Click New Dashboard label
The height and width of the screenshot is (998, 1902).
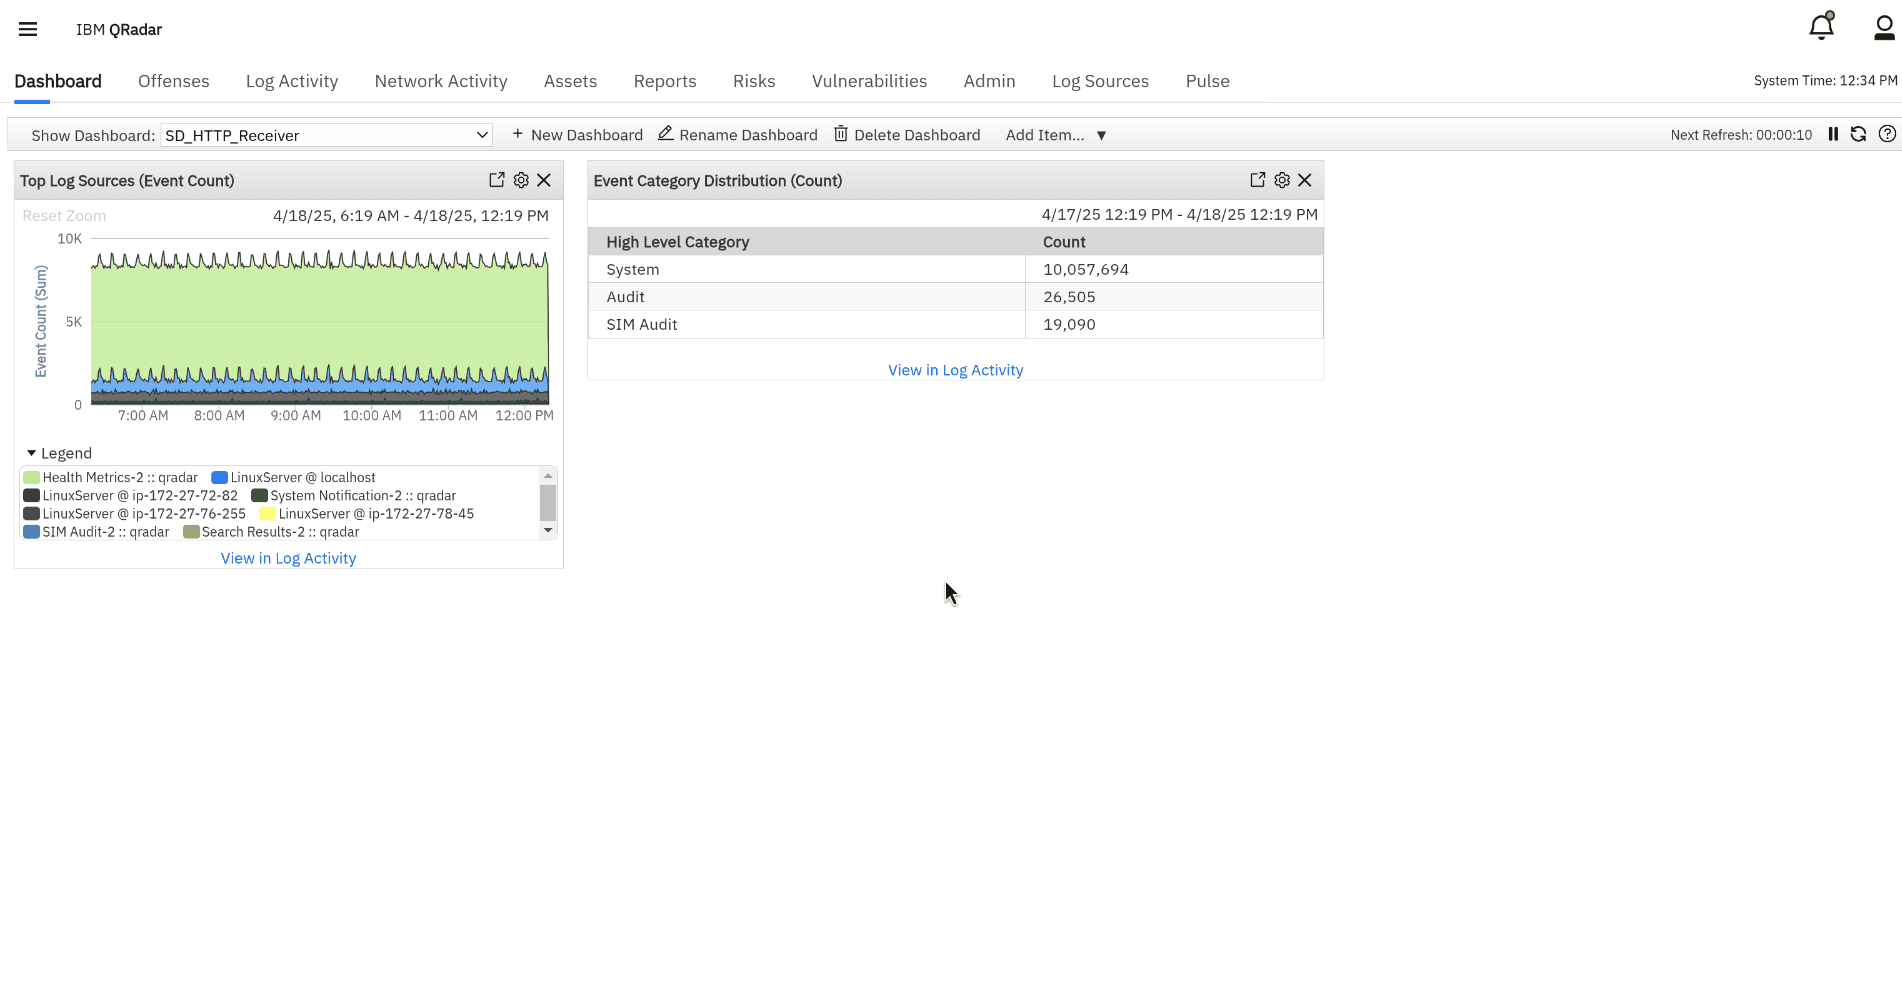click(587, 135)
